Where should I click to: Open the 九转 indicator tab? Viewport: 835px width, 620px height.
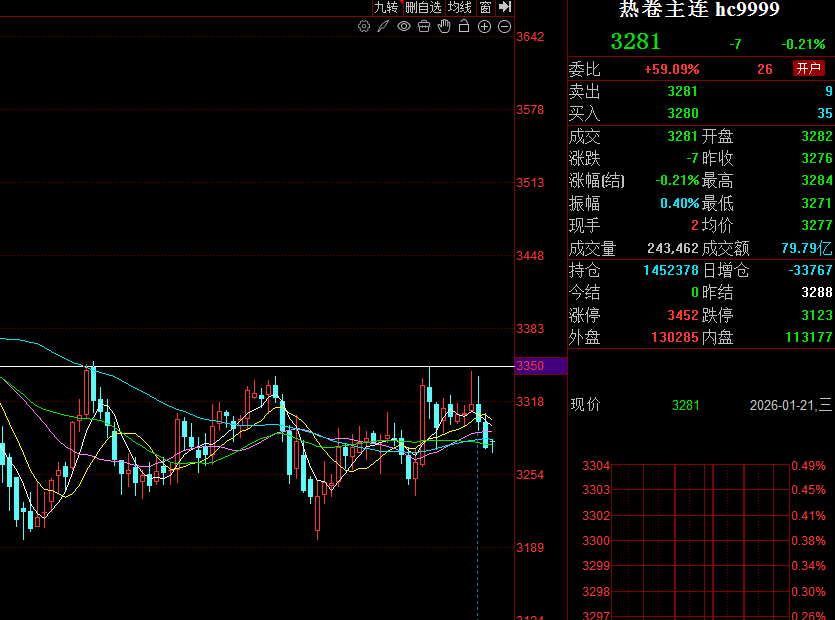pos(386,7)
